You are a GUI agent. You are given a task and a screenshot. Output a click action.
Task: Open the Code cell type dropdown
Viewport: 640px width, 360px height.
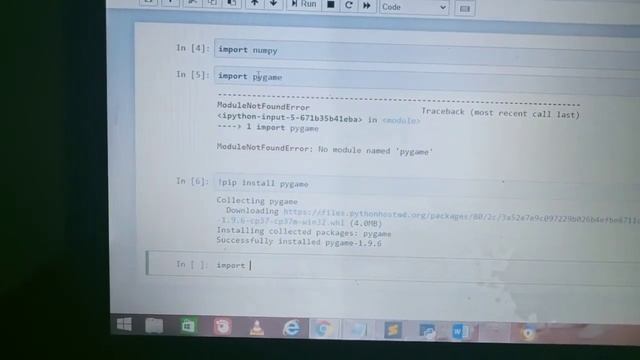[414, 7]
